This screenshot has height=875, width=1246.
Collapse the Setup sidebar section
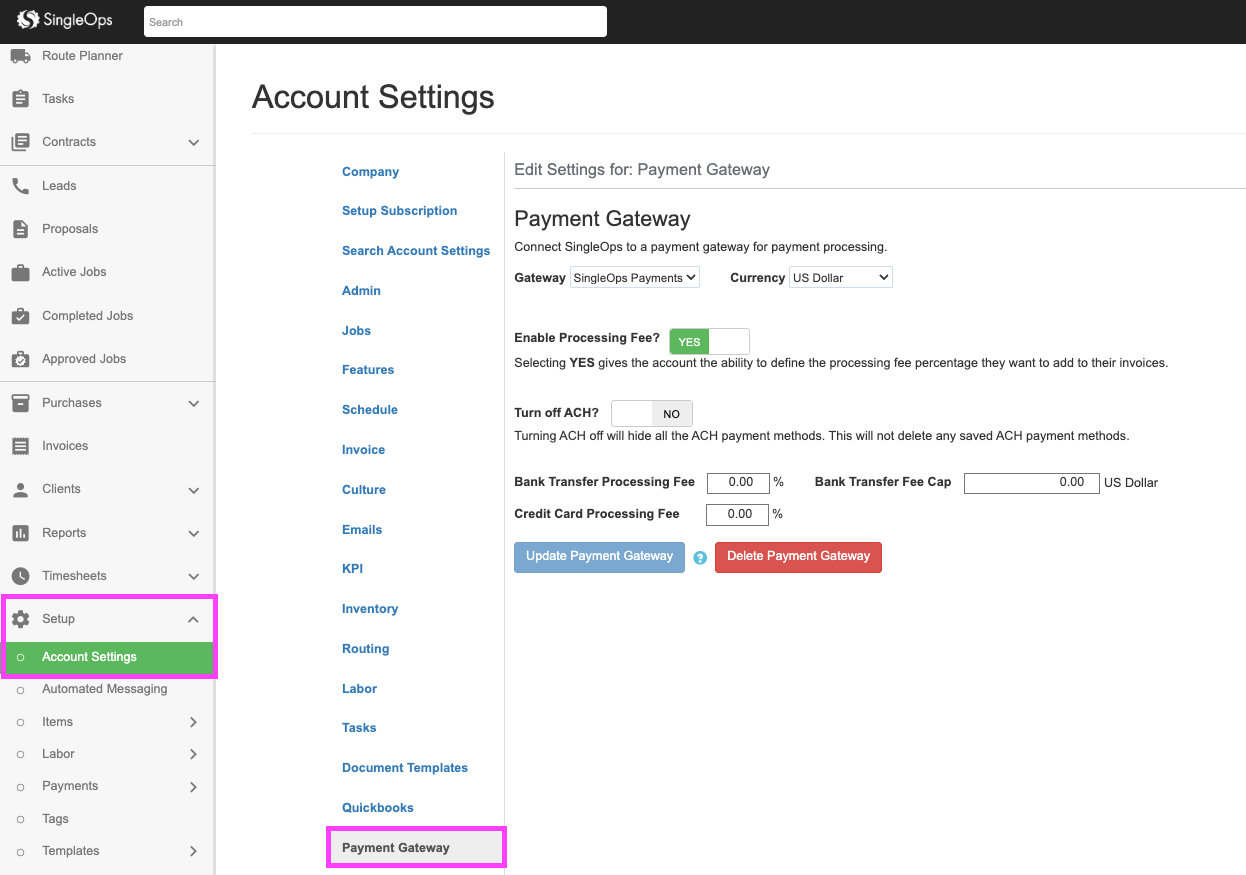coord(194,619)
